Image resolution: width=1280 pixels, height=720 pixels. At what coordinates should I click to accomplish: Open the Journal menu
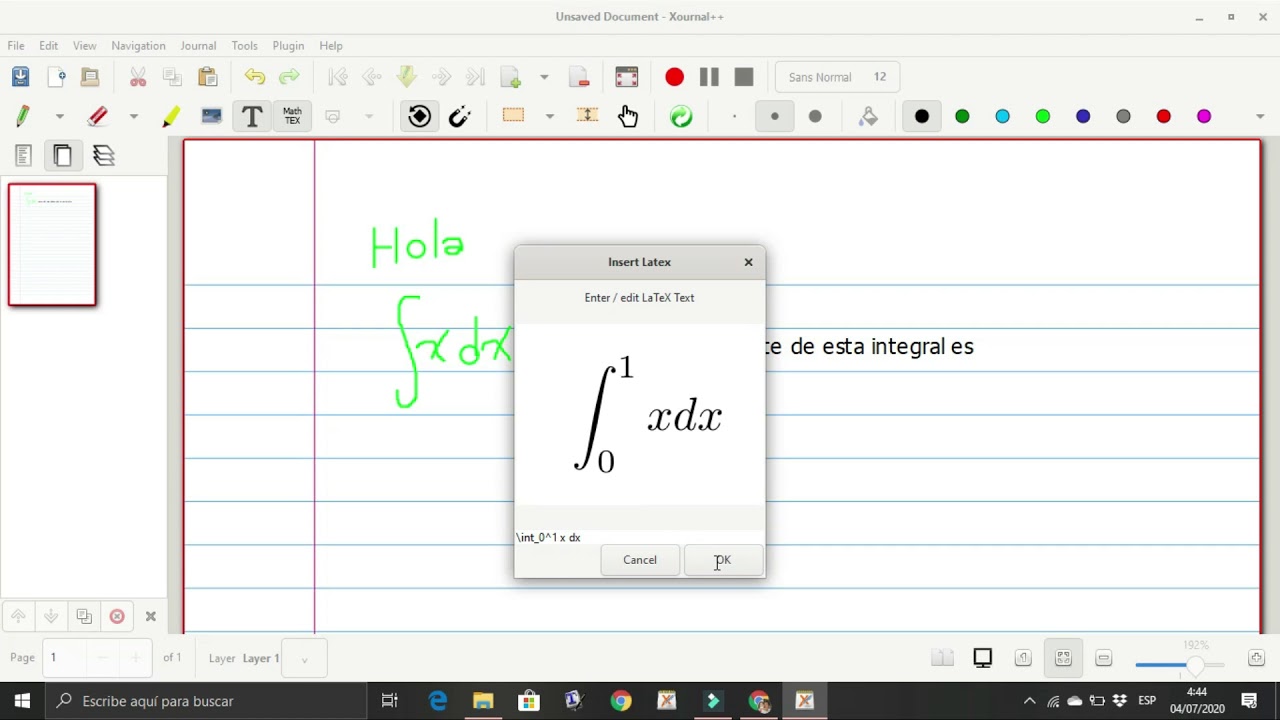click(198, 46)
